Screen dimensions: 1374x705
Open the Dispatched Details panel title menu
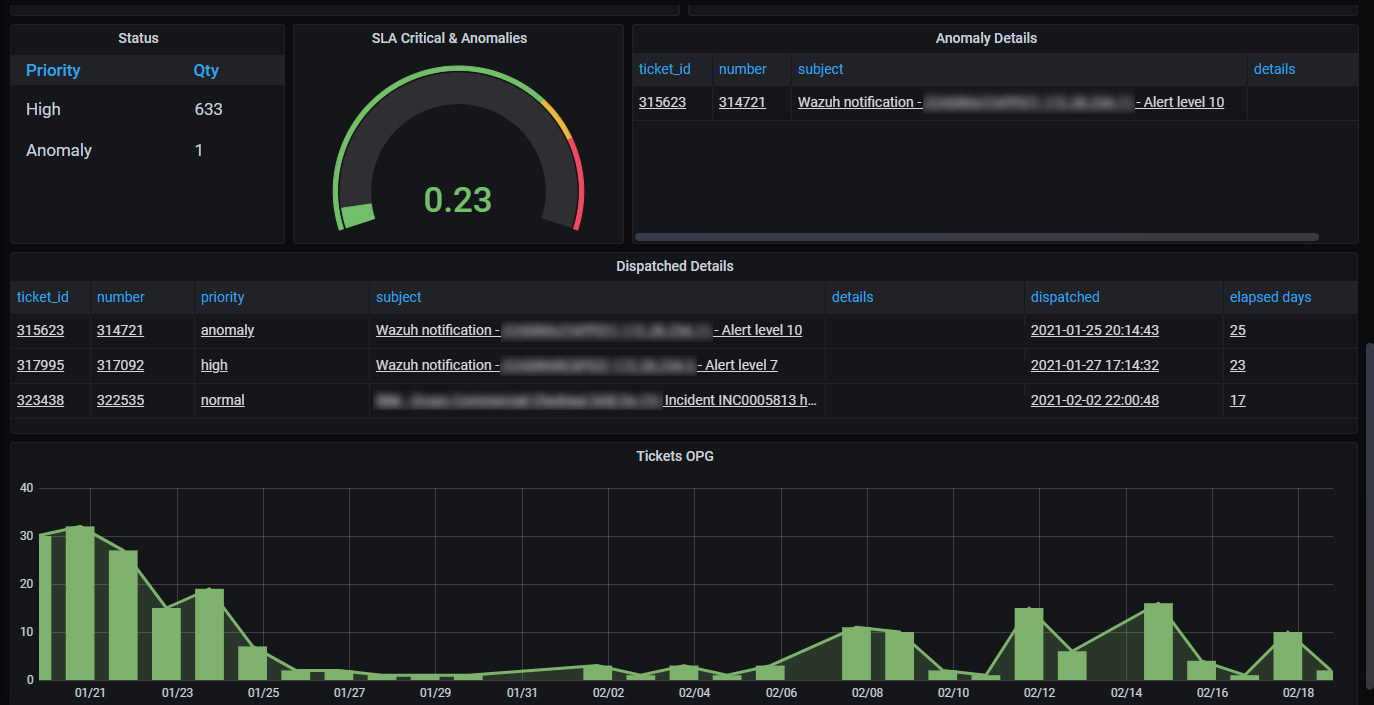pos(675,266)
